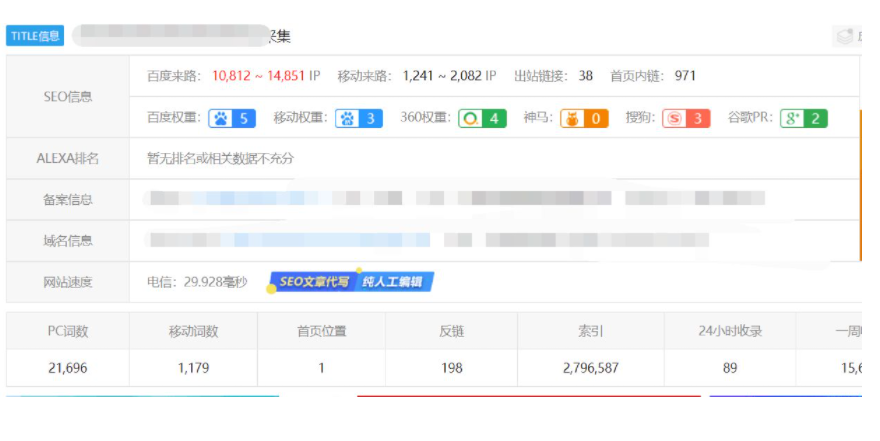Click homepage internal links count 971

[685, 76]
